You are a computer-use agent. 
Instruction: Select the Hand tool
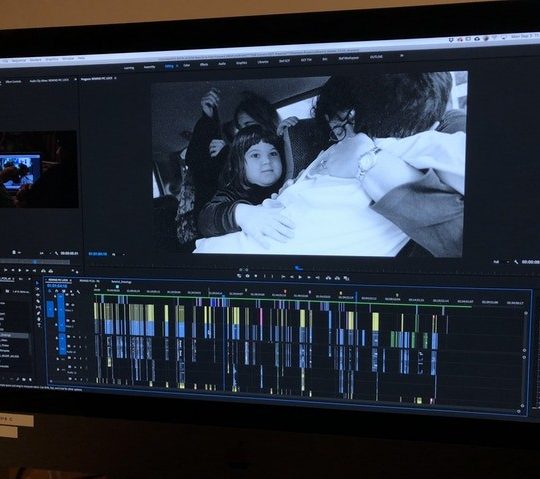pos(38,319)
